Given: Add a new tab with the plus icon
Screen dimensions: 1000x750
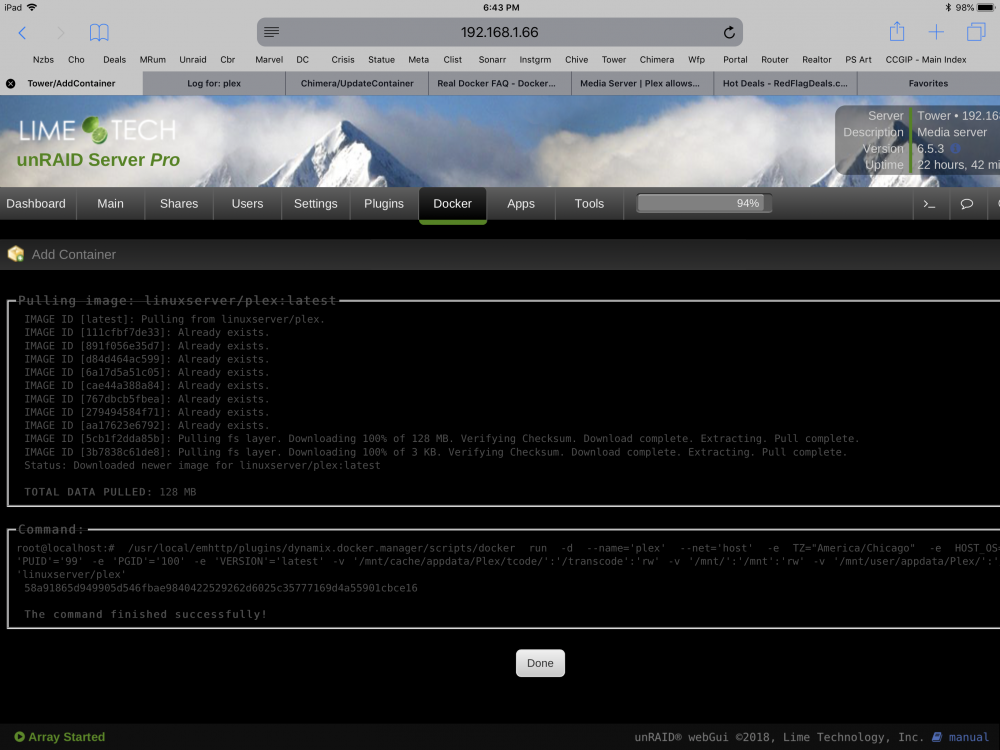Looking at the screenshot, I should pos(936,32).
